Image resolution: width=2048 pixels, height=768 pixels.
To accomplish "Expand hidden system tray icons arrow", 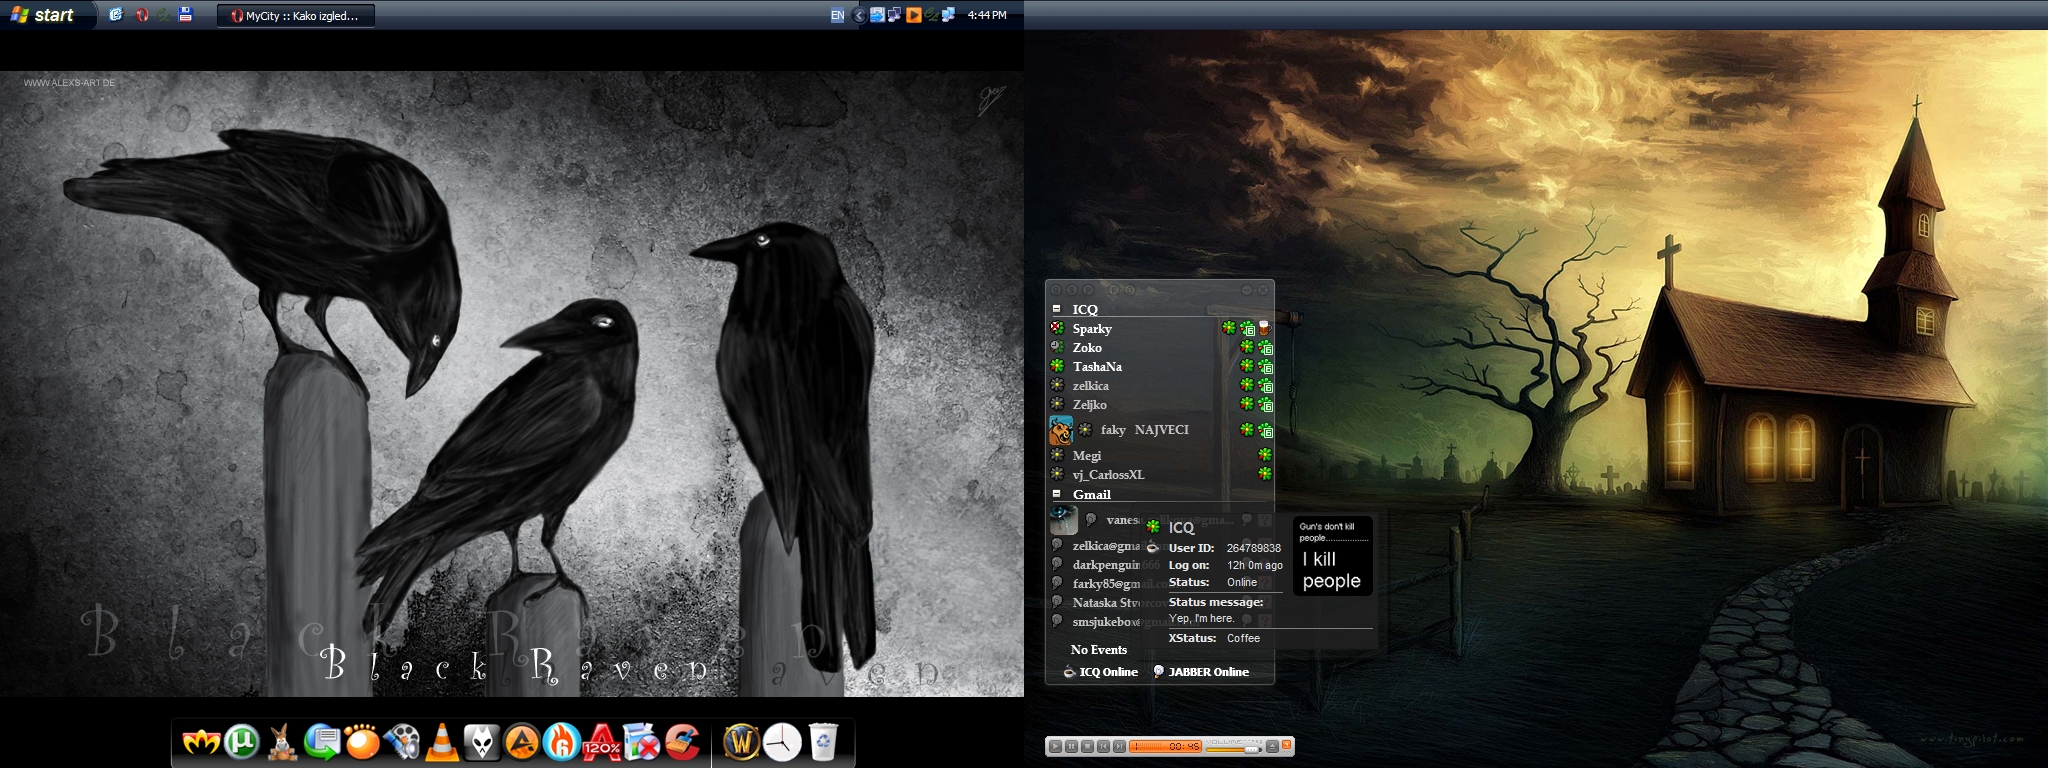I will (859, 15).
